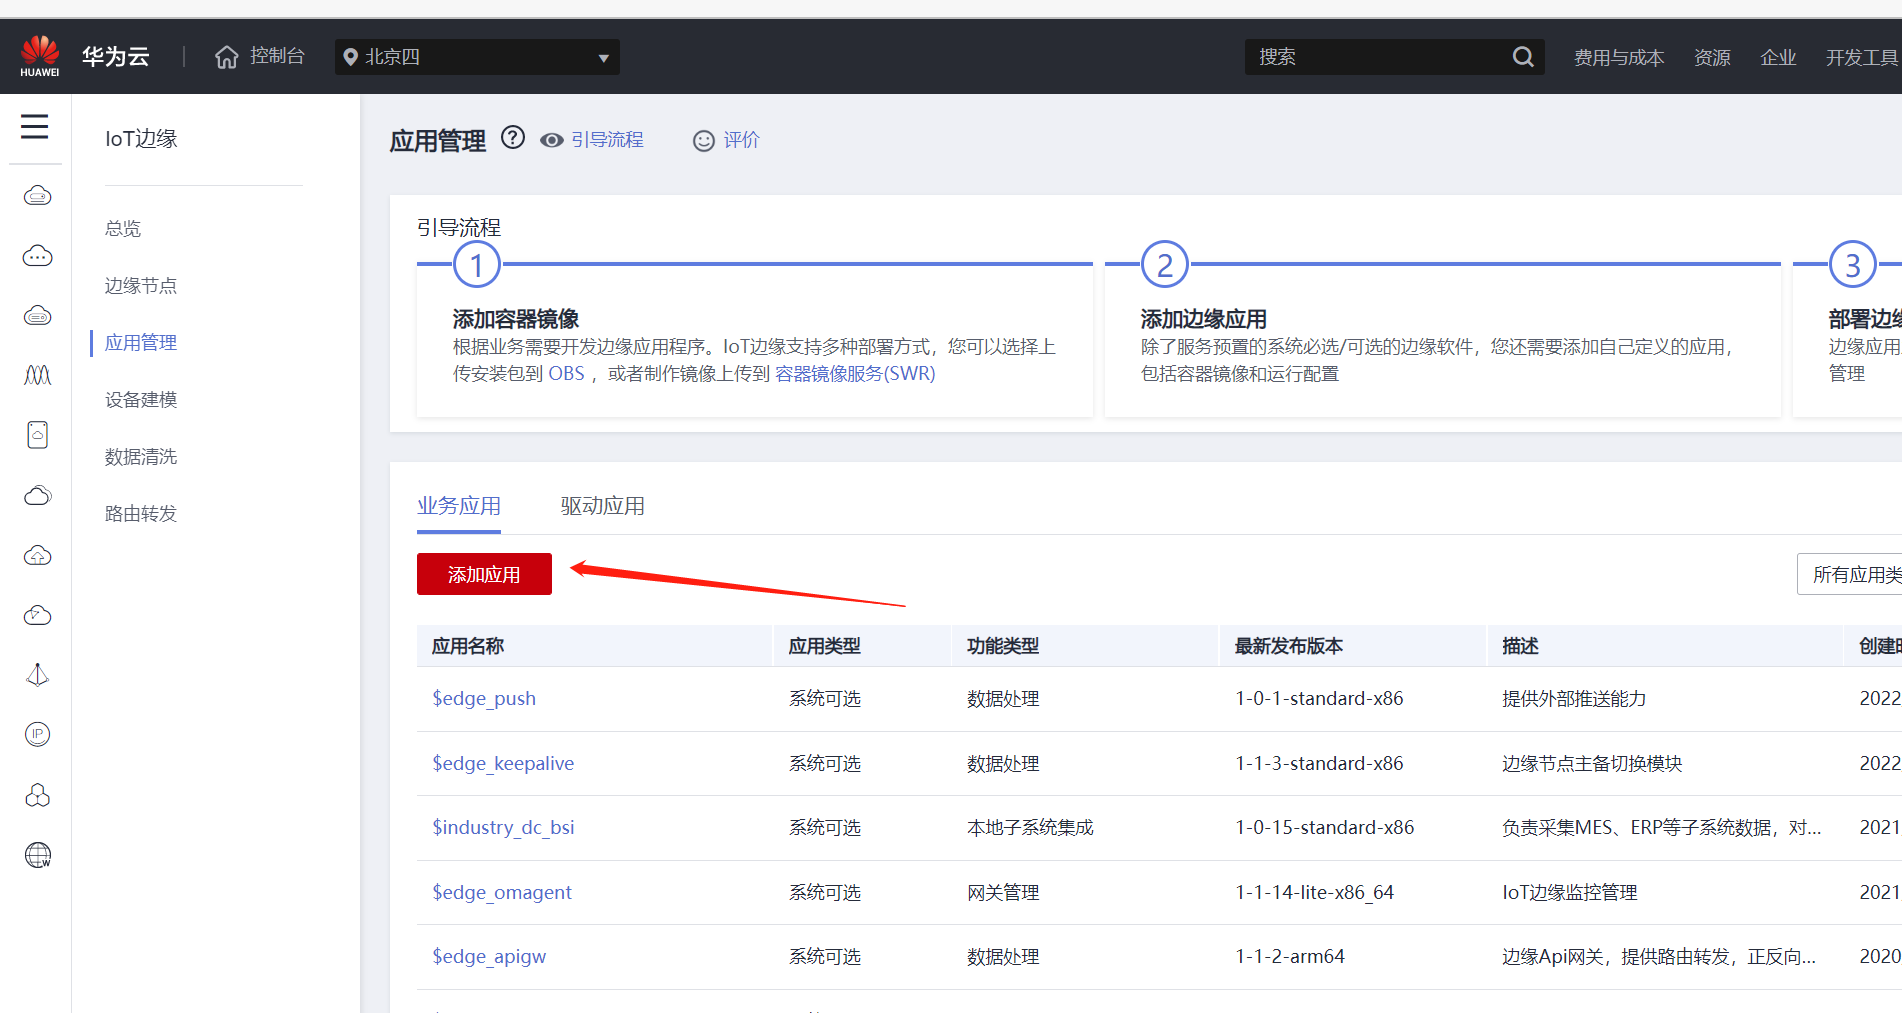This screenshot has height=1013, width=1902.
Task: Click the IP circle sidebar icon
Action: [37, 734]
